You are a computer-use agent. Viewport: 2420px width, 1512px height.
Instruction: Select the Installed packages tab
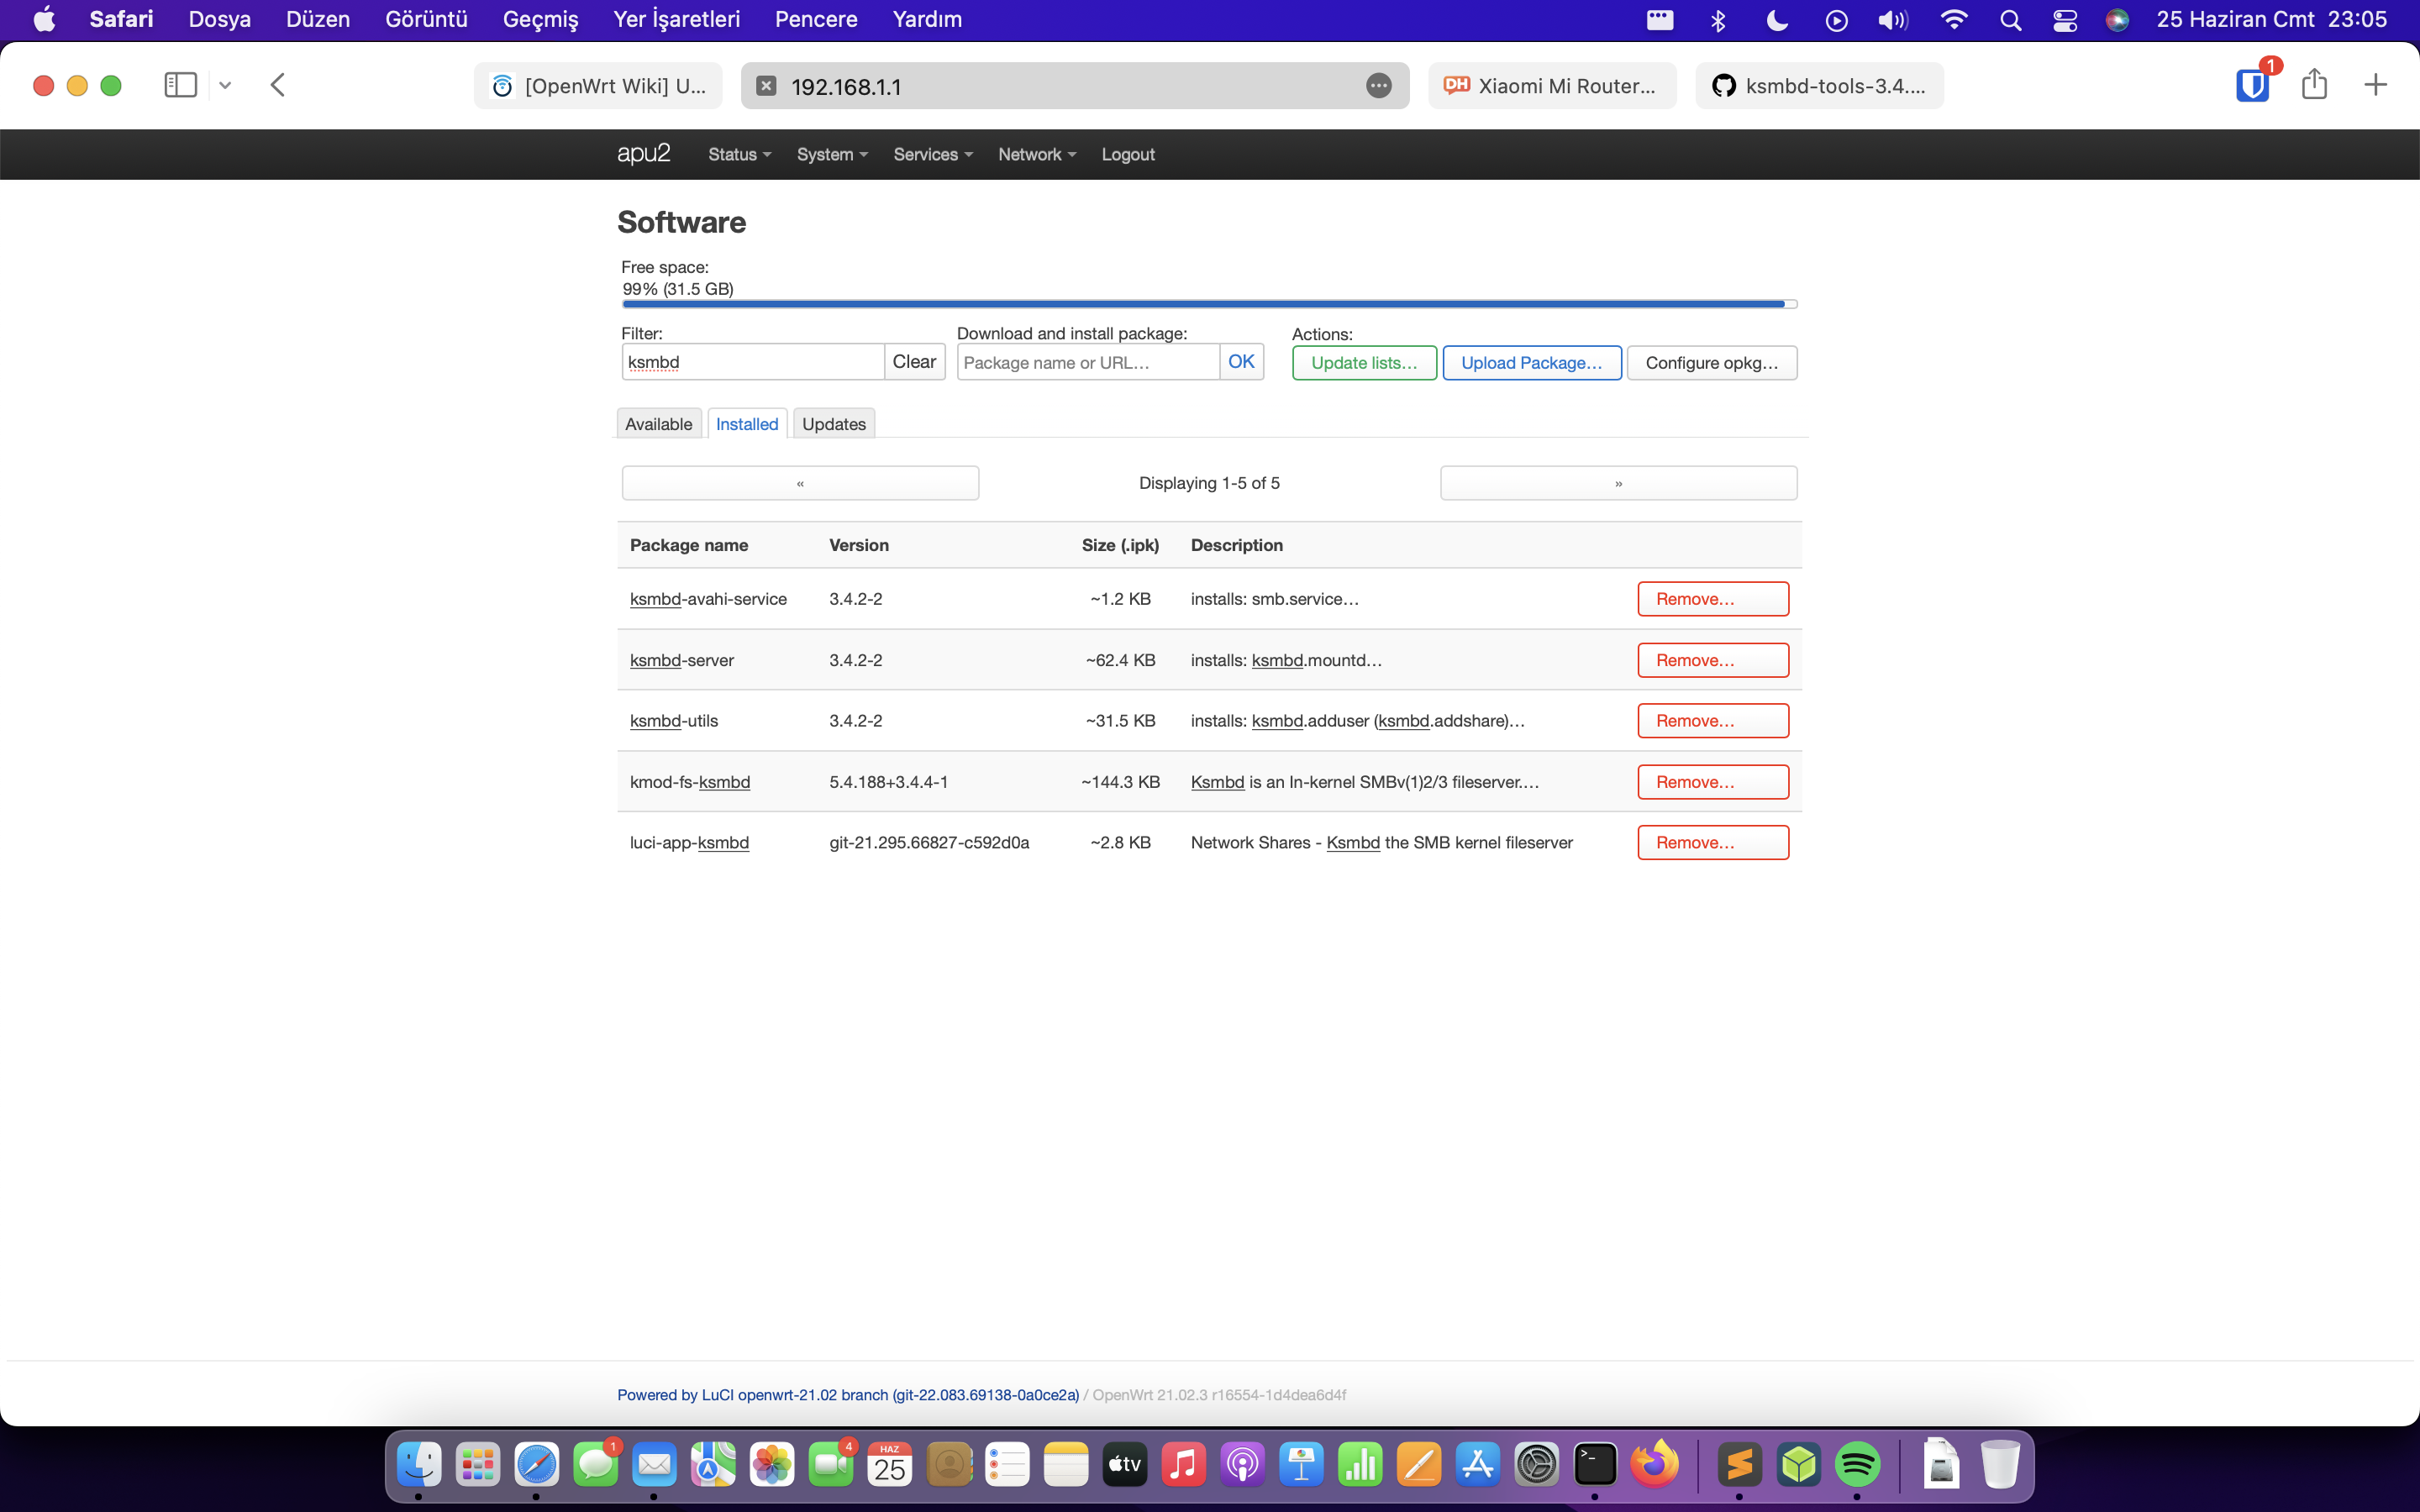coord(747,424)
